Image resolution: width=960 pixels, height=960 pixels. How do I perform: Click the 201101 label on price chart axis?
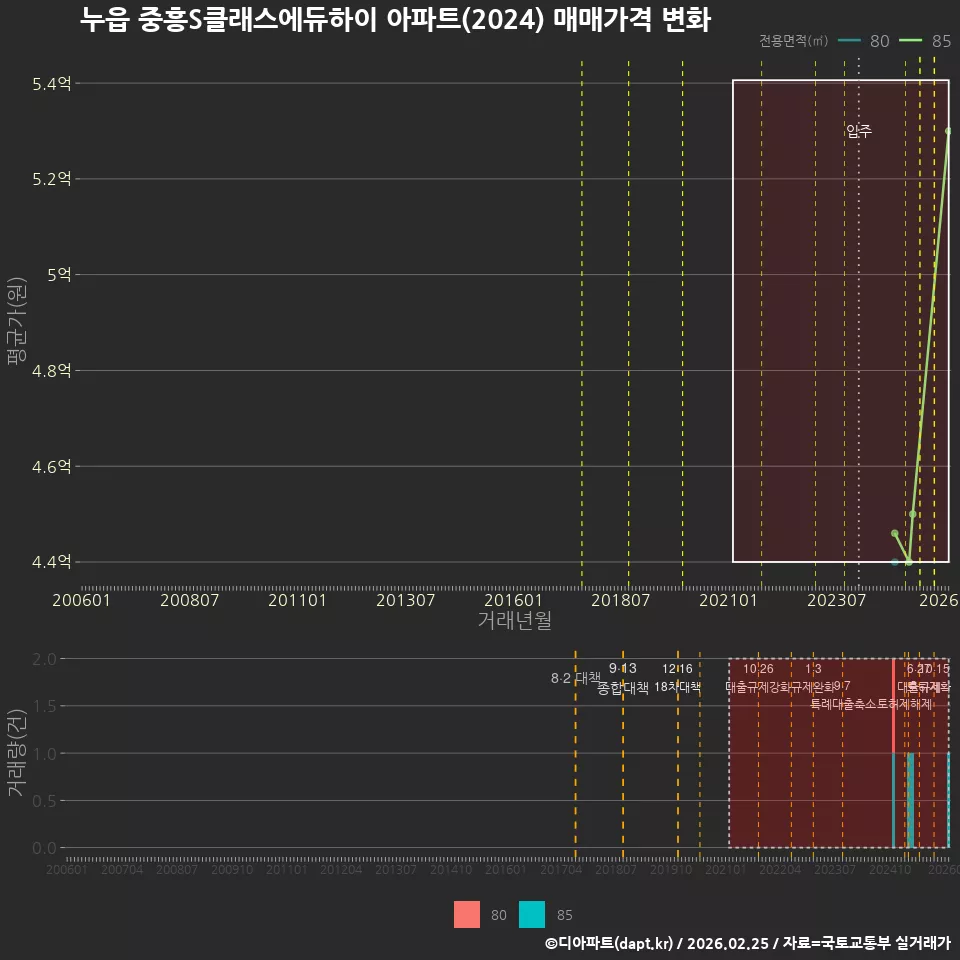tap(297, 600)
